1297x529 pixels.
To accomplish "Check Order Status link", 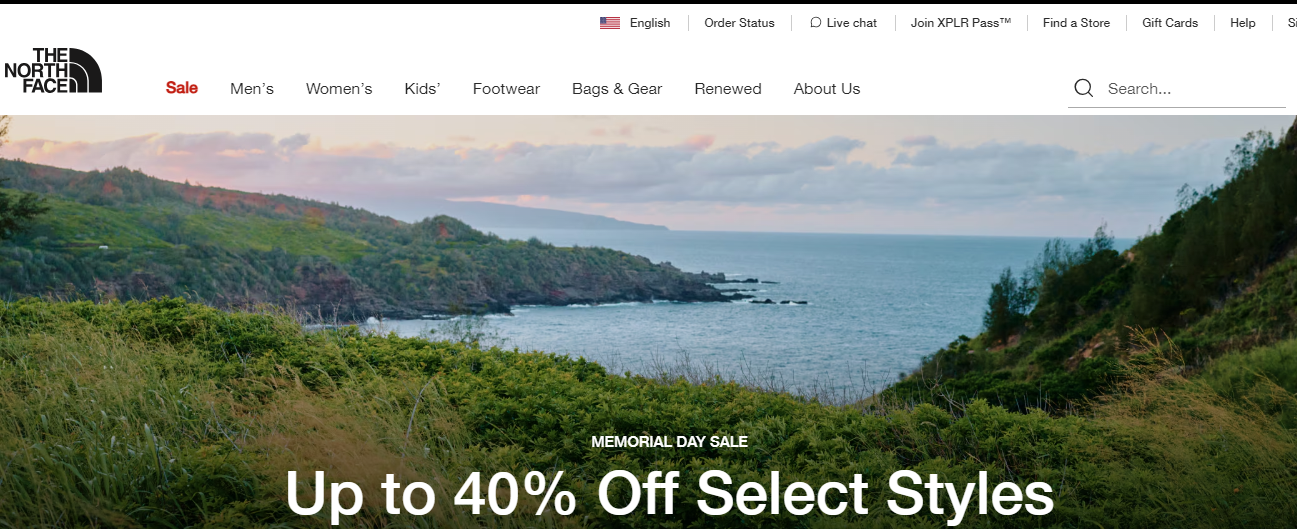I will pyautogui.click(x=739, y=23).
